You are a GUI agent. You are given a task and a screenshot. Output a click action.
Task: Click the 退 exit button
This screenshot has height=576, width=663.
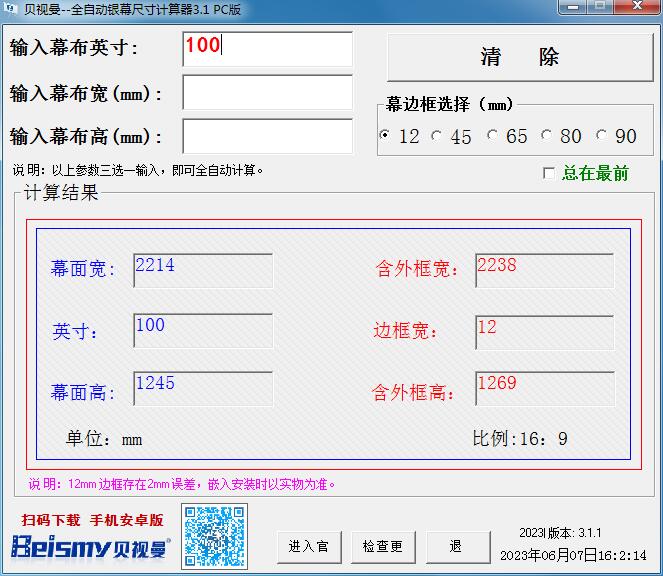click(x=458, y=547)
